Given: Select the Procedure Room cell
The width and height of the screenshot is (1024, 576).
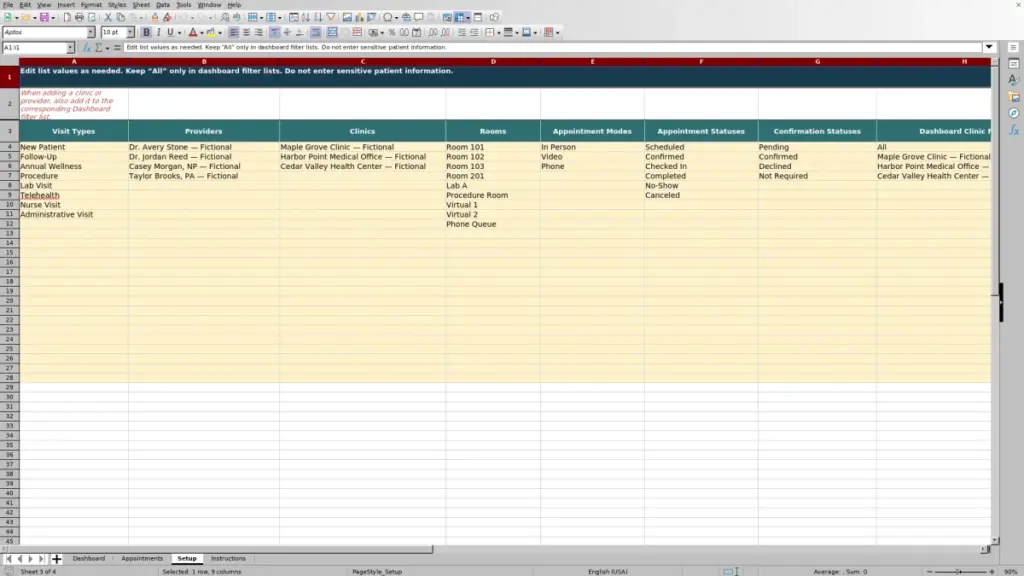Looking at the screenshot, I should (x=493, y=195).
